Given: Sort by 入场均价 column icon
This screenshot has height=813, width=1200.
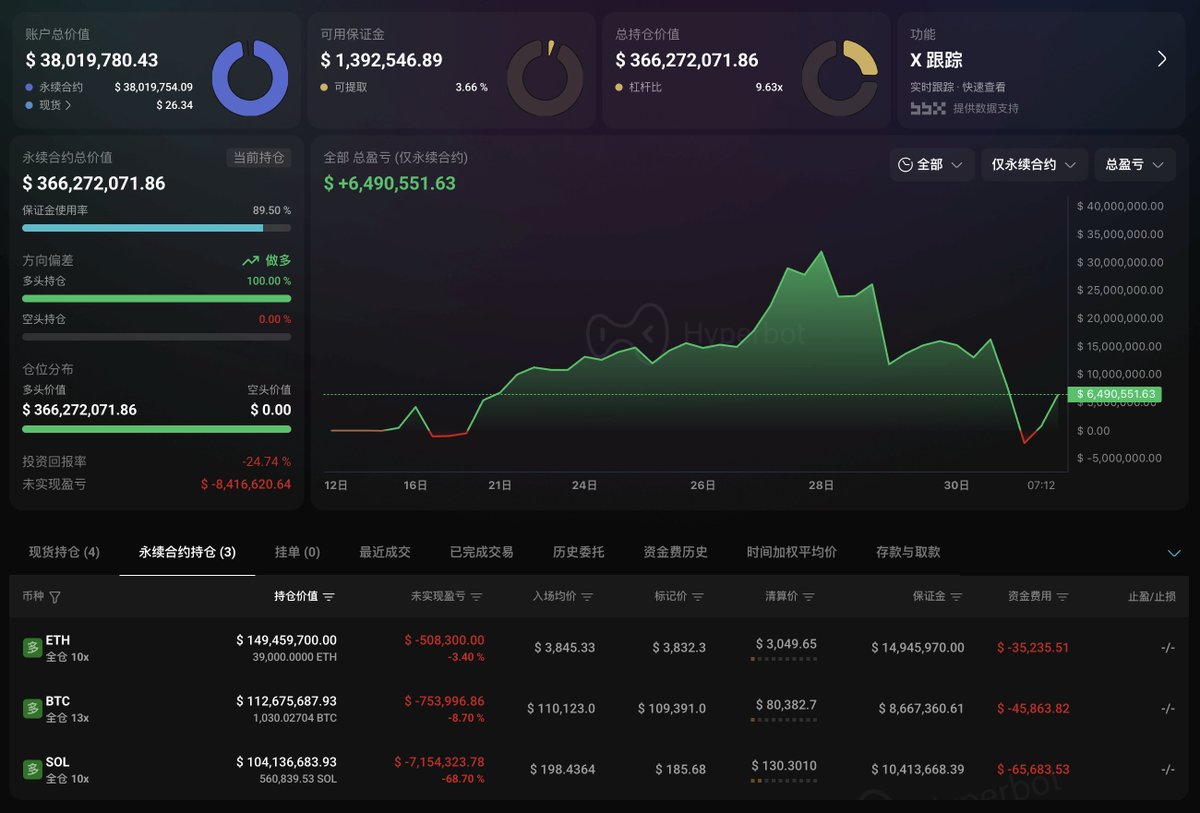Looking at the screenshot, I should click(587, 597).
